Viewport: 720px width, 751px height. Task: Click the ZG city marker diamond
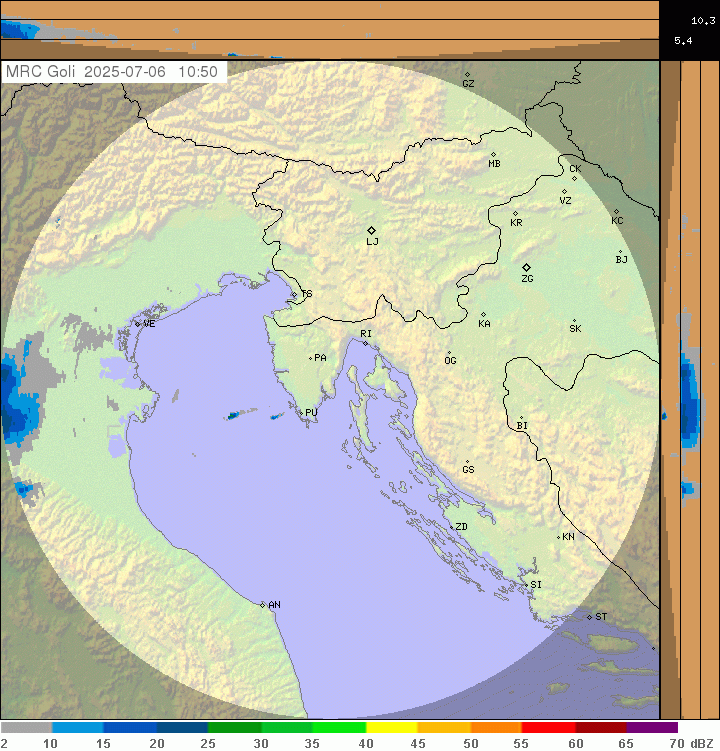point(526,267)
